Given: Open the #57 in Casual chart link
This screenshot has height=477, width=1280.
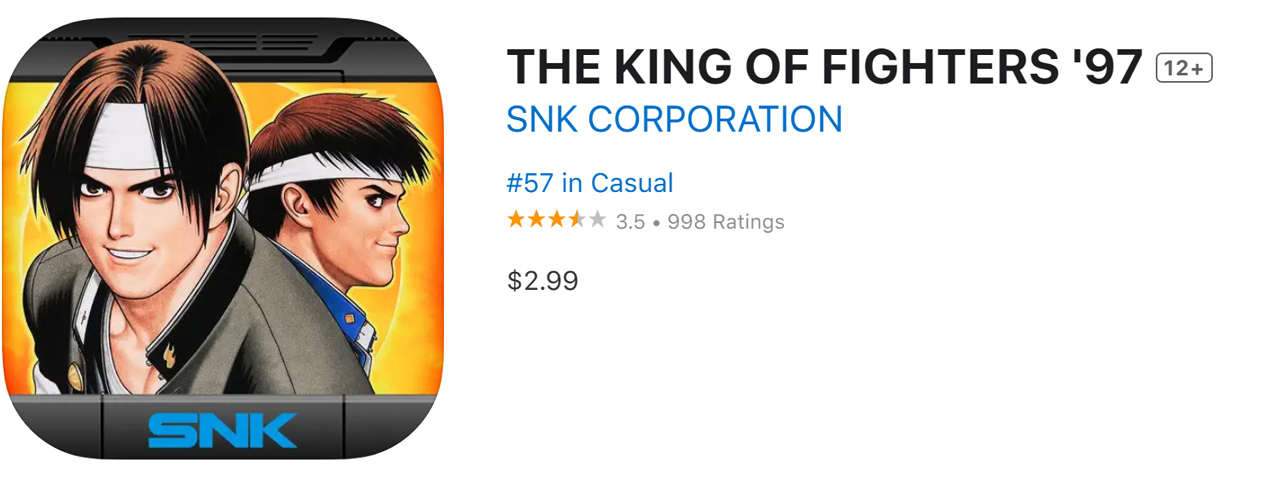Looking at the screenshot, I should point(590,183).
